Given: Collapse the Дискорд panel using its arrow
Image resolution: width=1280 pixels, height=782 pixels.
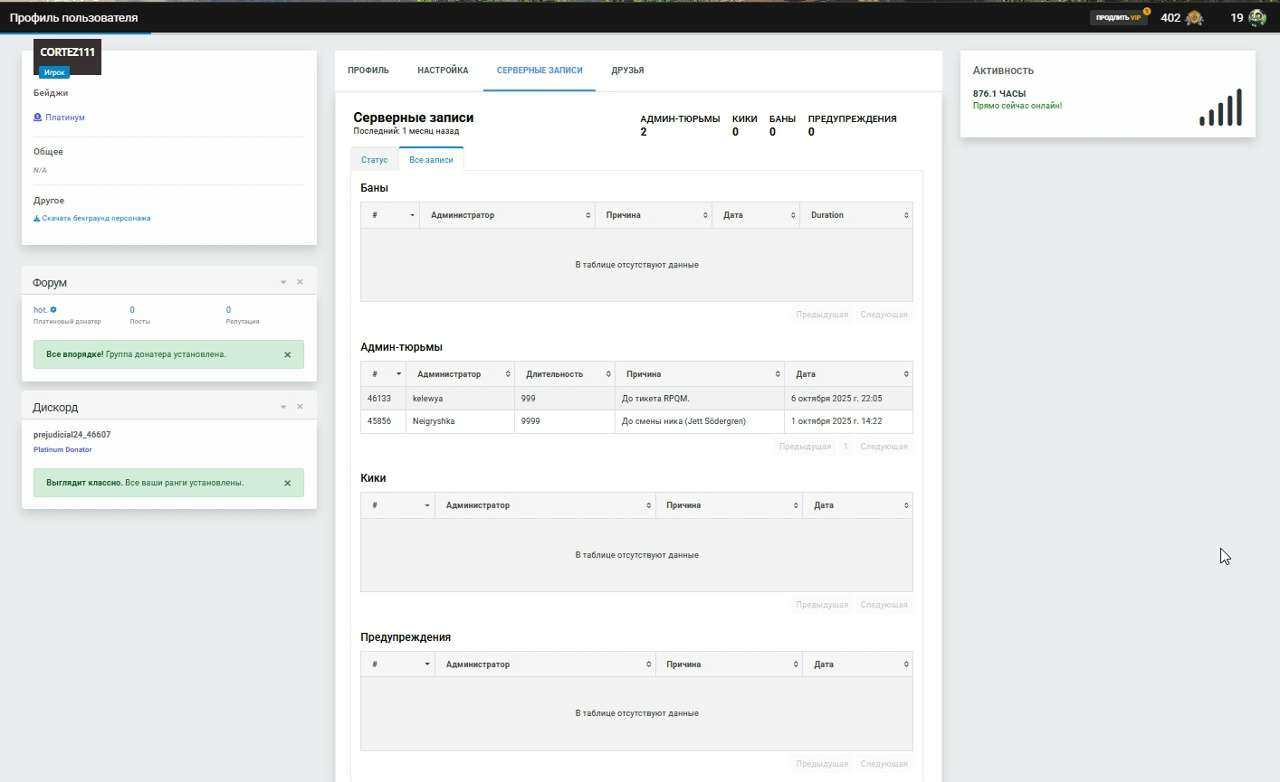Looking at the screenshot, I should tap(283, 407).
